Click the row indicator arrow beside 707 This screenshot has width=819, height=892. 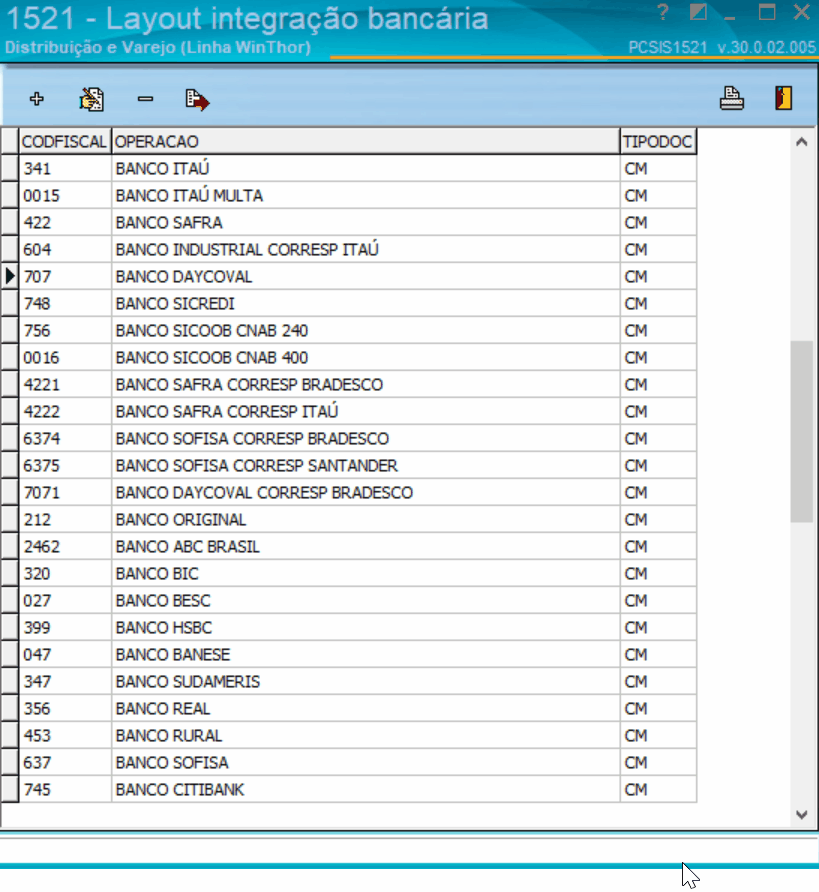point(10,276)
